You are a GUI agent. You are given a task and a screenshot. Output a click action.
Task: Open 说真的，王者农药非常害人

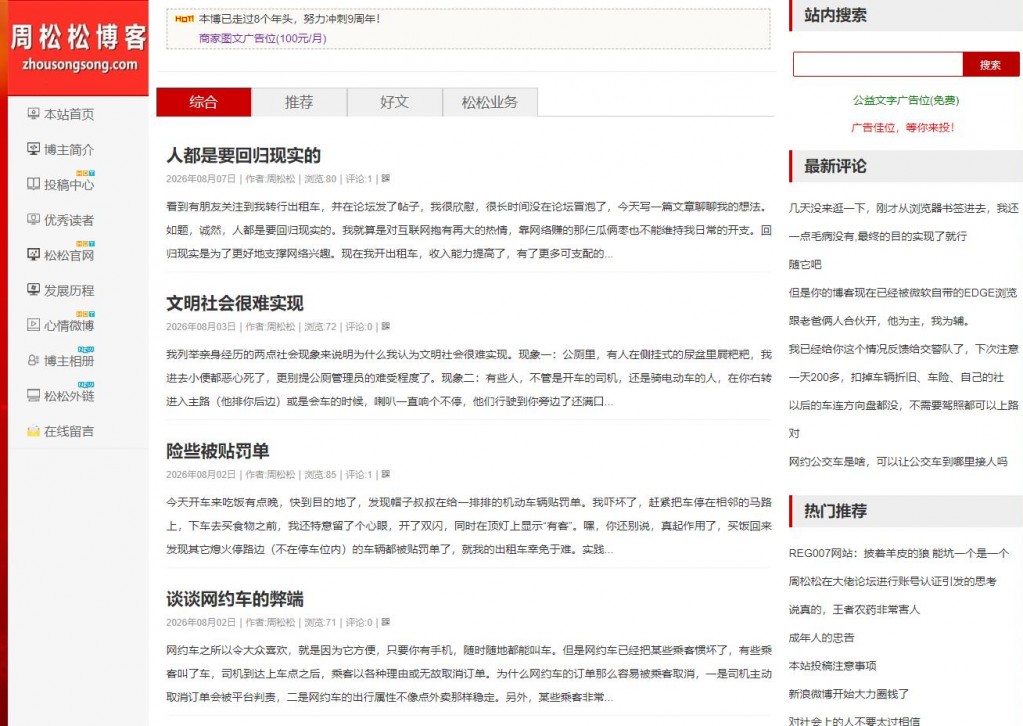(854, 609)
